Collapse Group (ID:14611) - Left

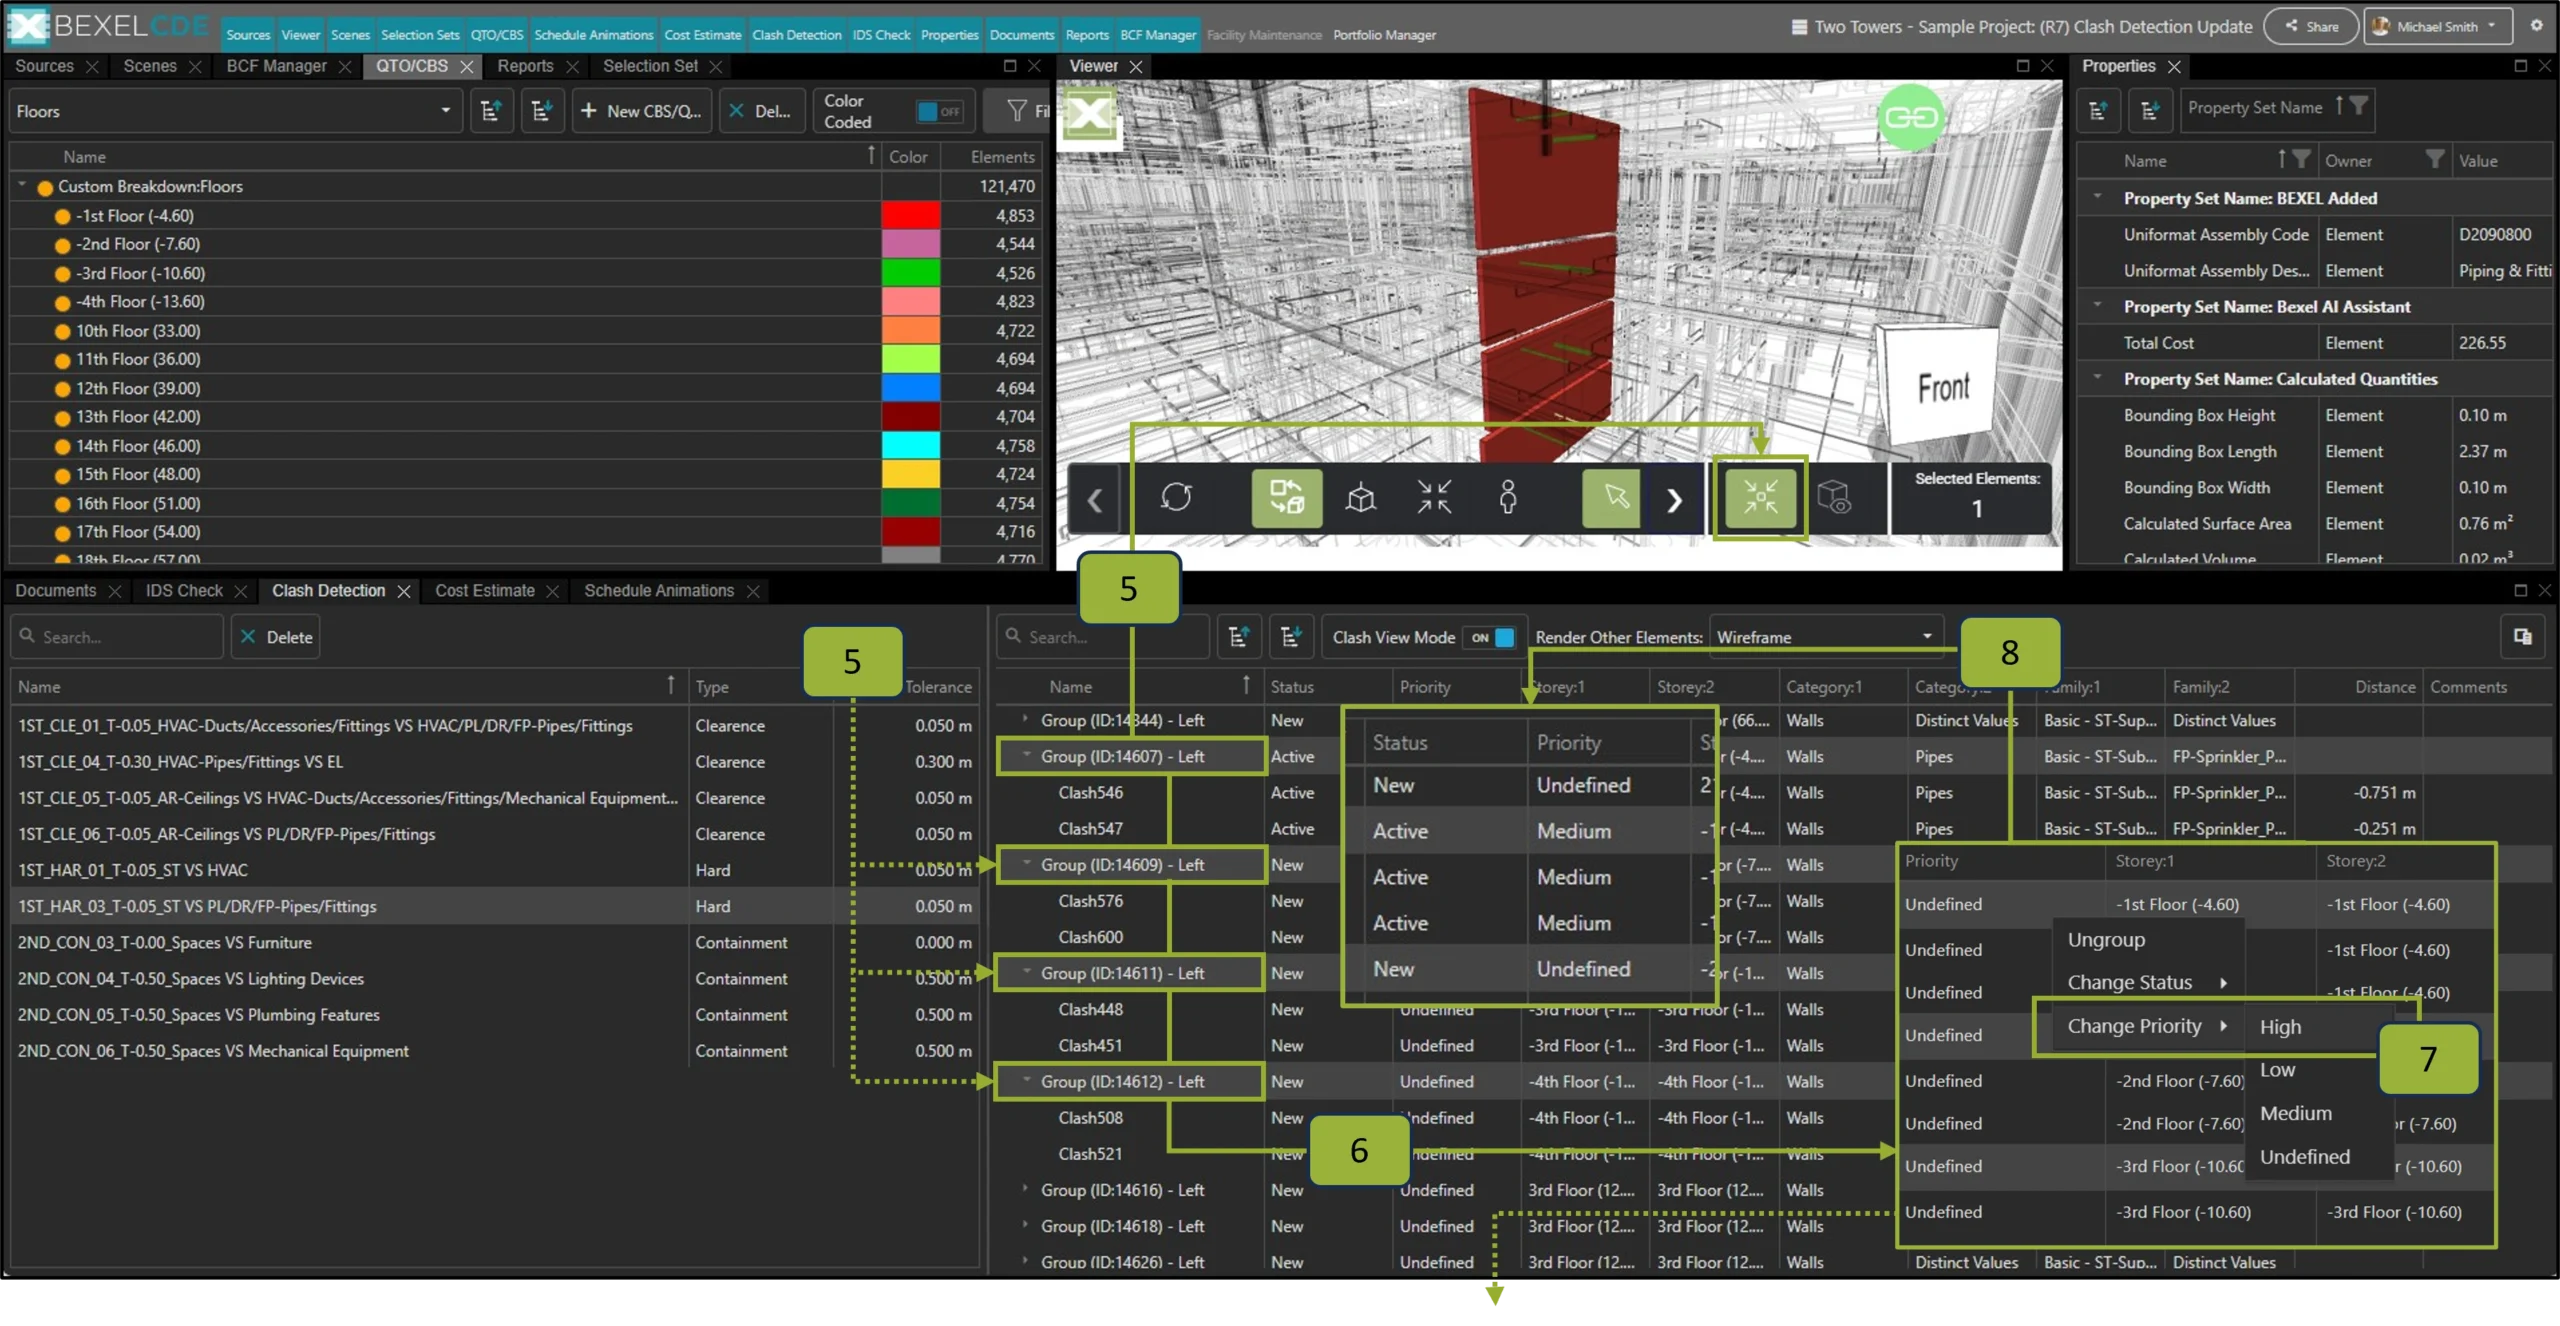coord(1026,972)
